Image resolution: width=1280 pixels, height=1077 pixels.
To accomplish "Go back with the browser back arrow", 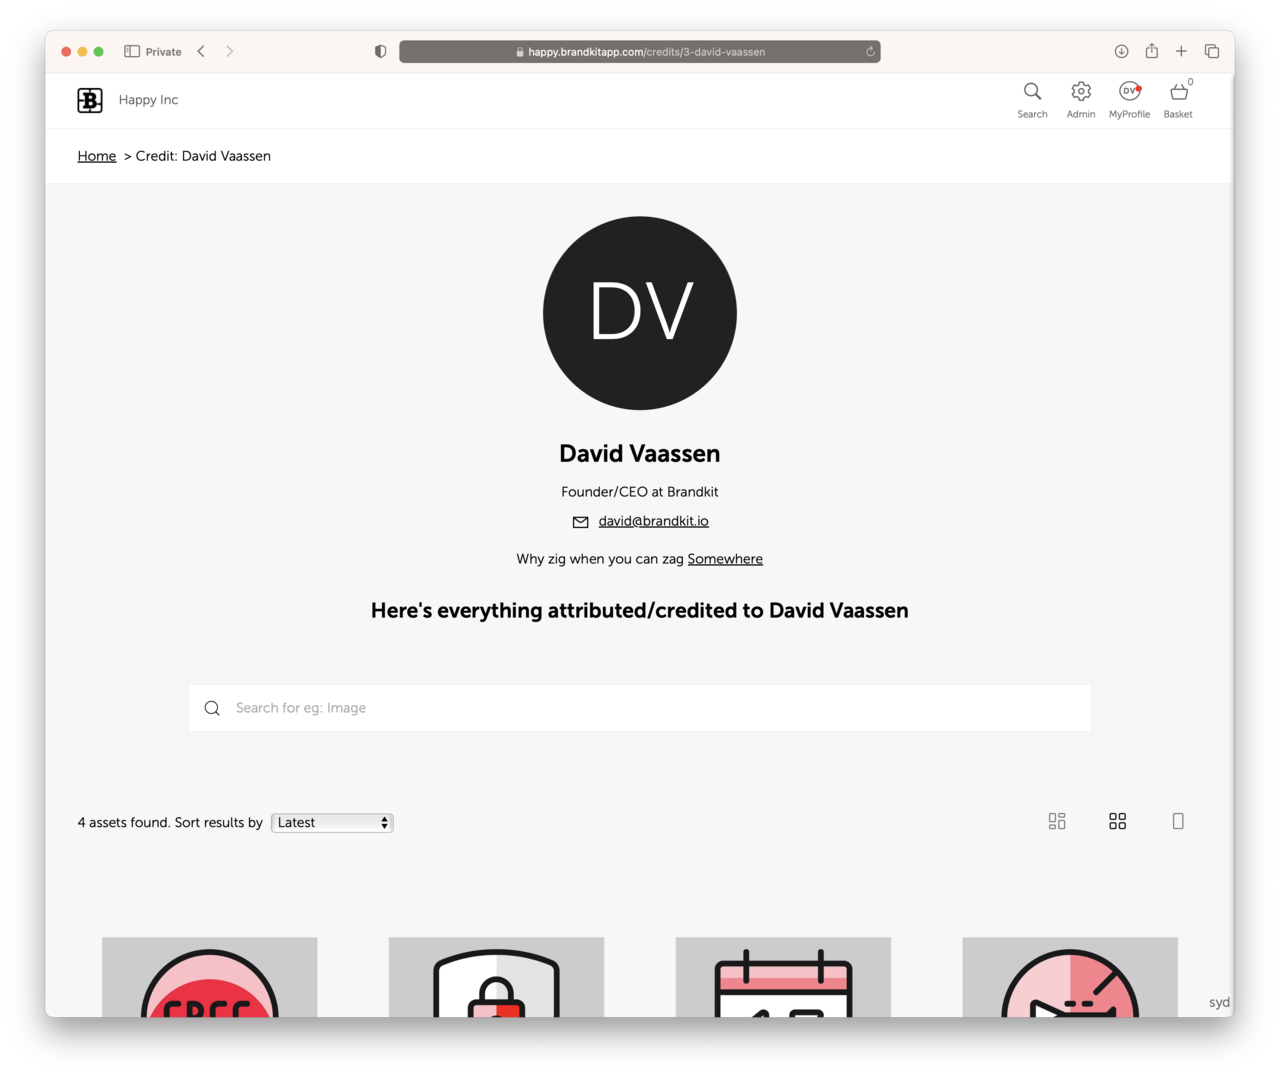I will click(x=201, y=51).
